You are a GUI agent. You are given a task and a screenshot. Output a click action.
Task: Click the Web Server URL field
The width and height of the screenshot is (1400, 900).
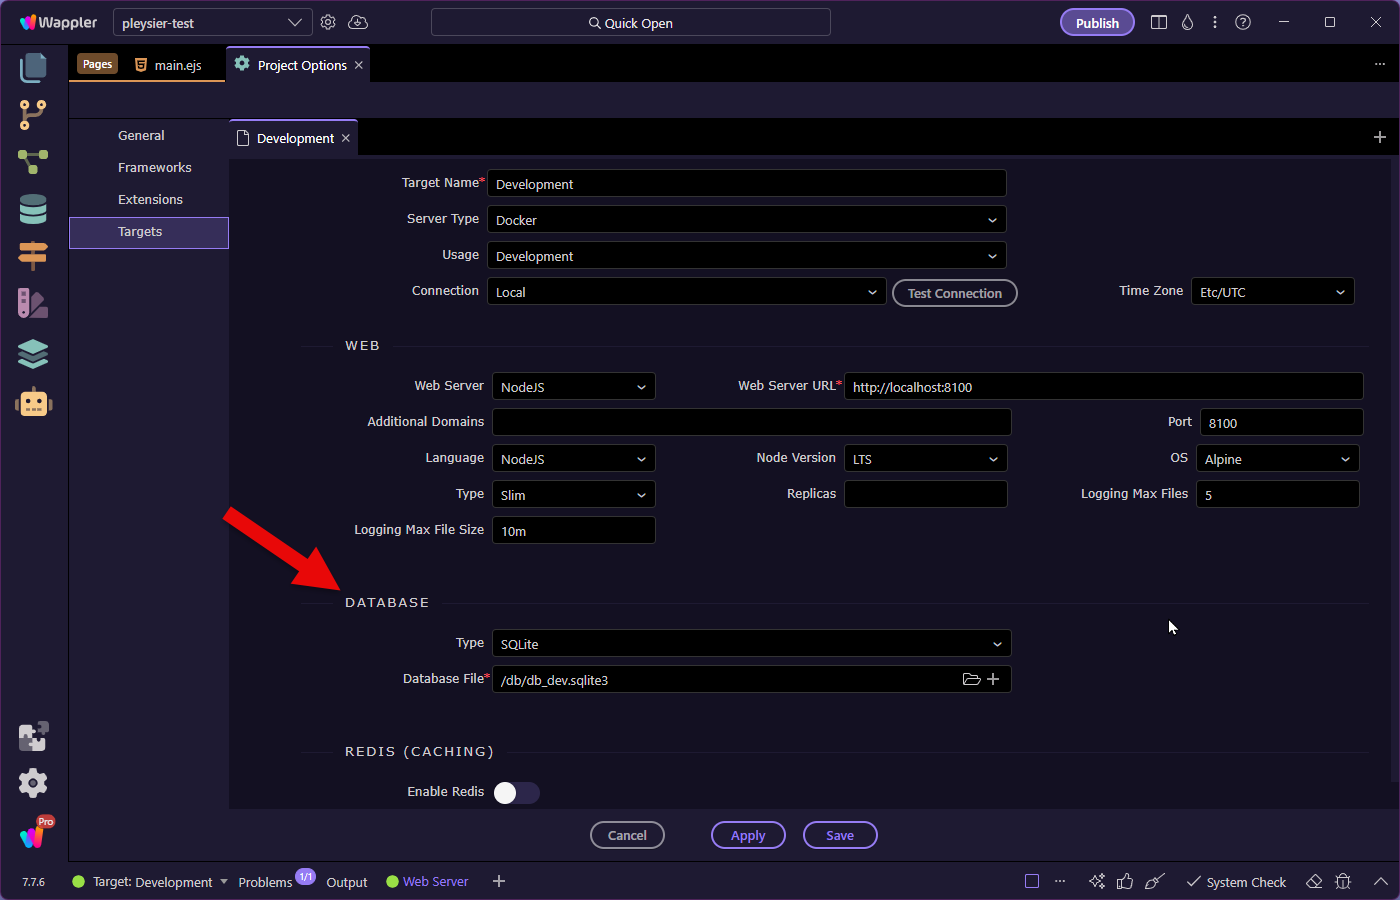[x=1103, y=387]
